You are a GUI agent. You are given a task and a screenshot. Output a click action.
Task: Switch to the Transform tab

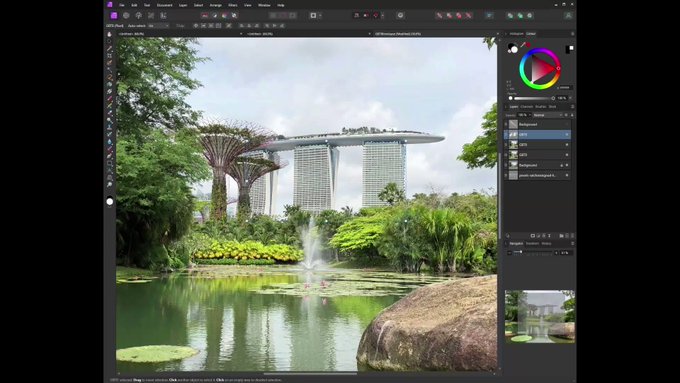532,243
